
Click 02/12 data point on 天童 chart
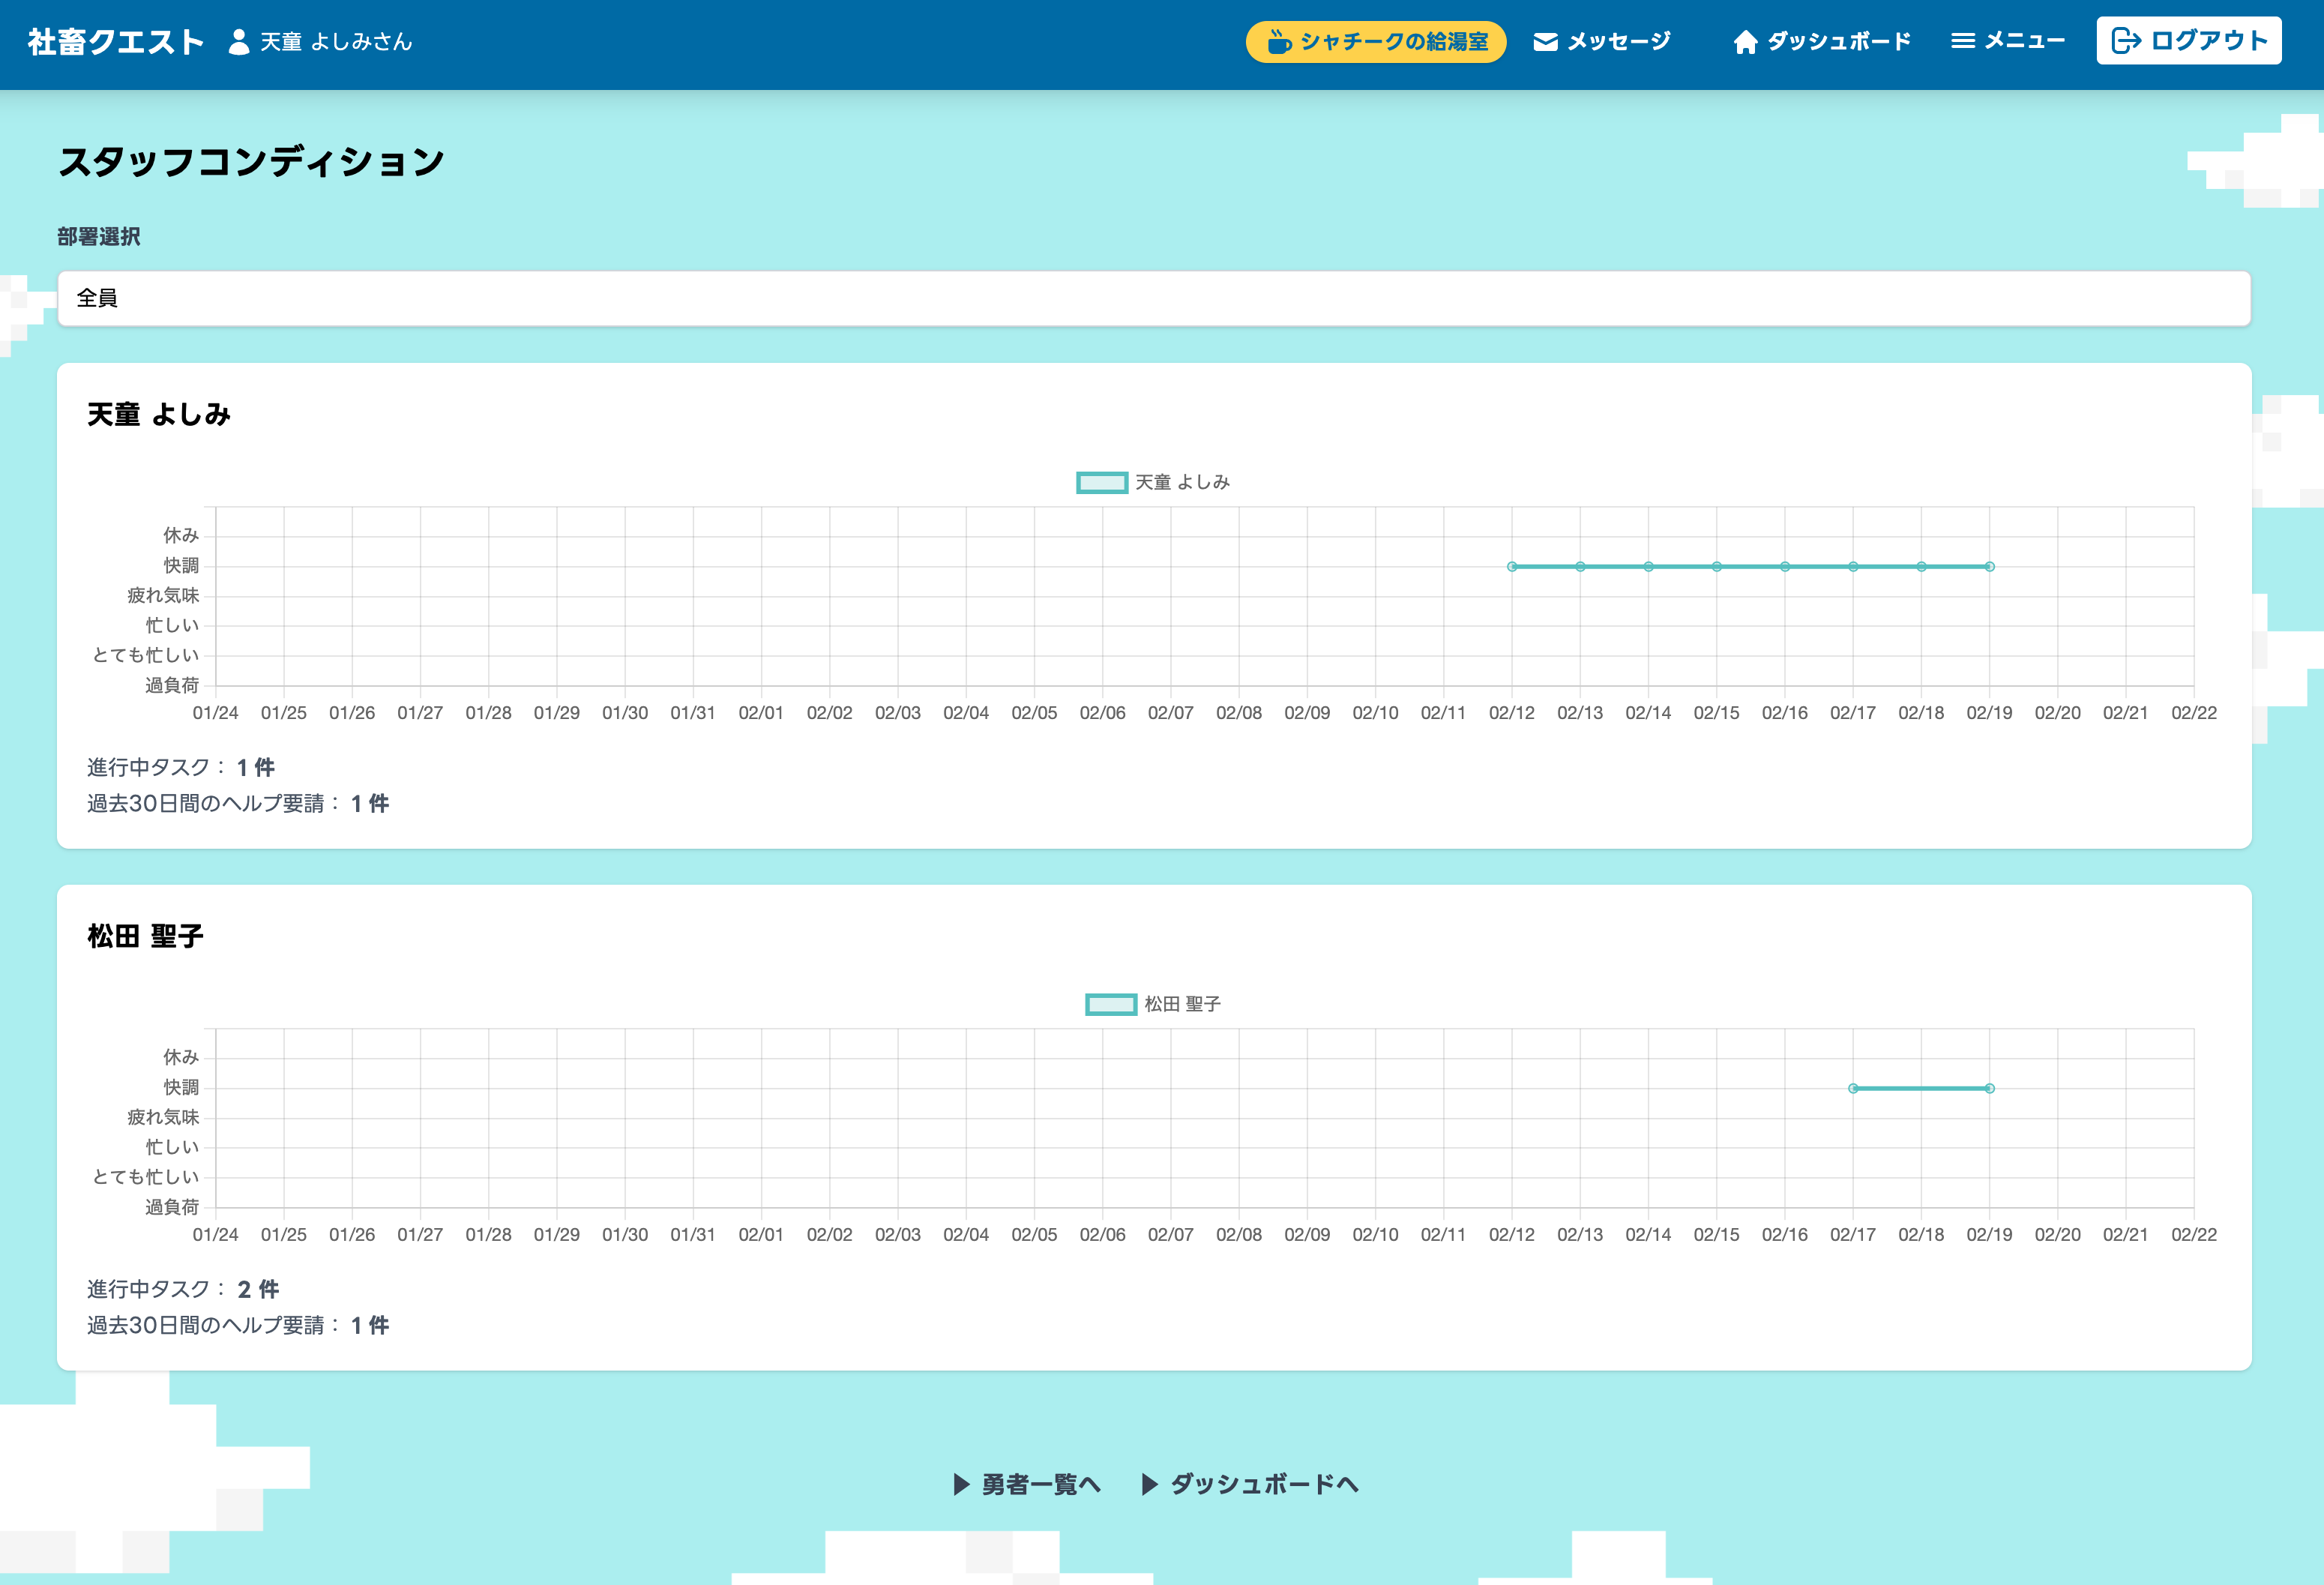tap(1511, 567)
